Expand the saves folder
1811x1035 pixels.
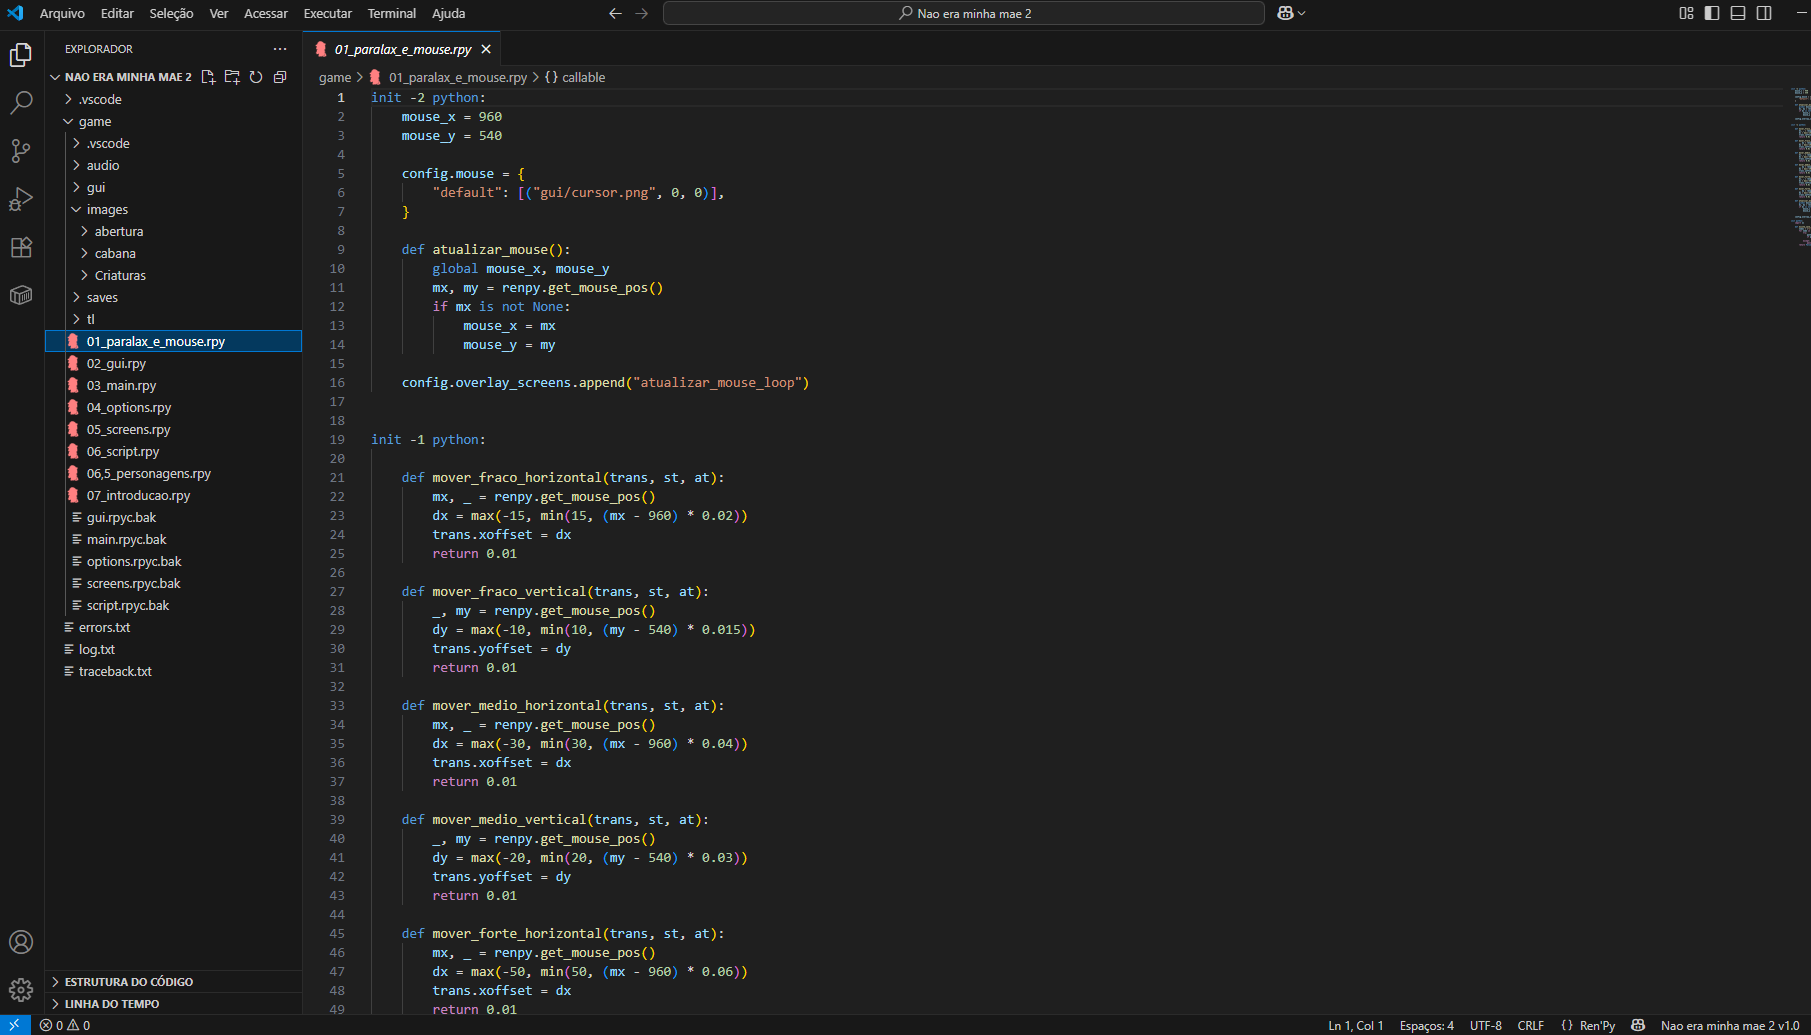click(173, 297)
